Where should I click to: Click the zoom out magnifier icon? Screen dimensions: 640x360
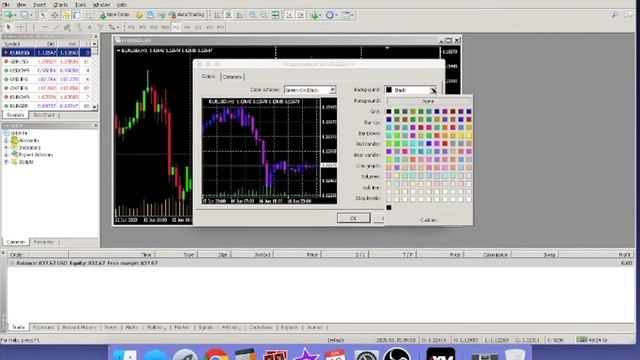264,15
